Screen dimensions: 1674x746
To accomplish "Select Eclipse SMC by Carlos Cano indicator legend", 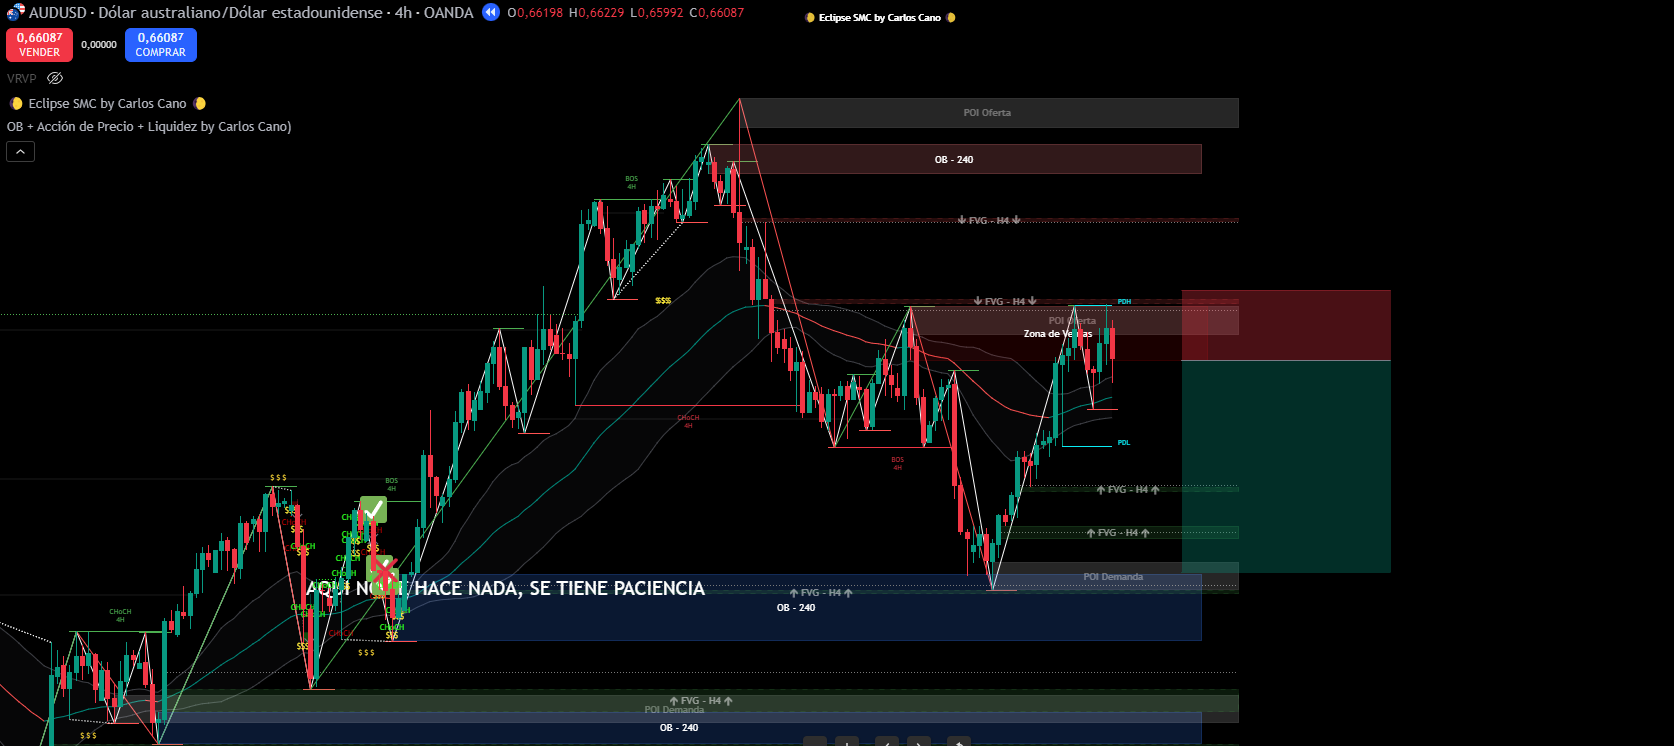I will click(x=107, y=103).
